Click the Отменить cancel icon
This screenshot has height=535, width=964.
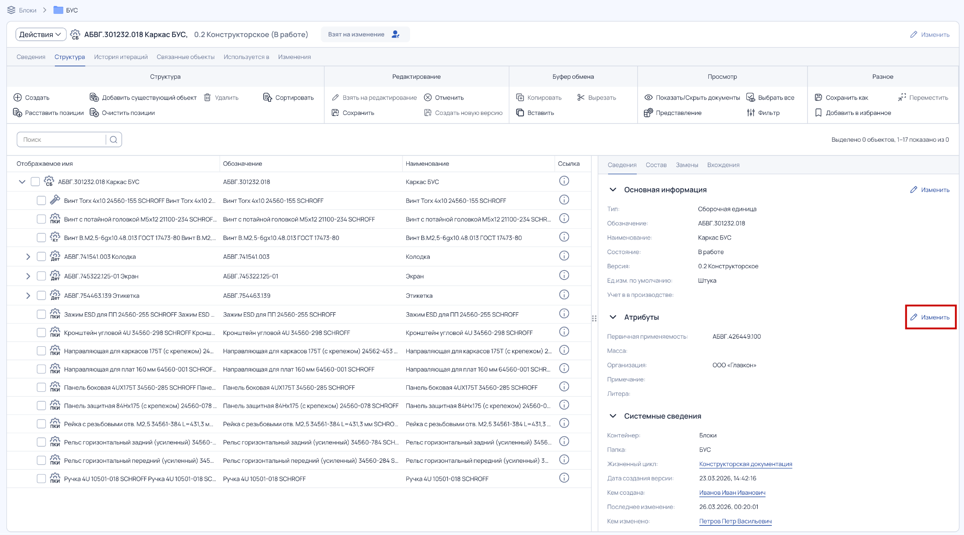(x=428, y=97)
